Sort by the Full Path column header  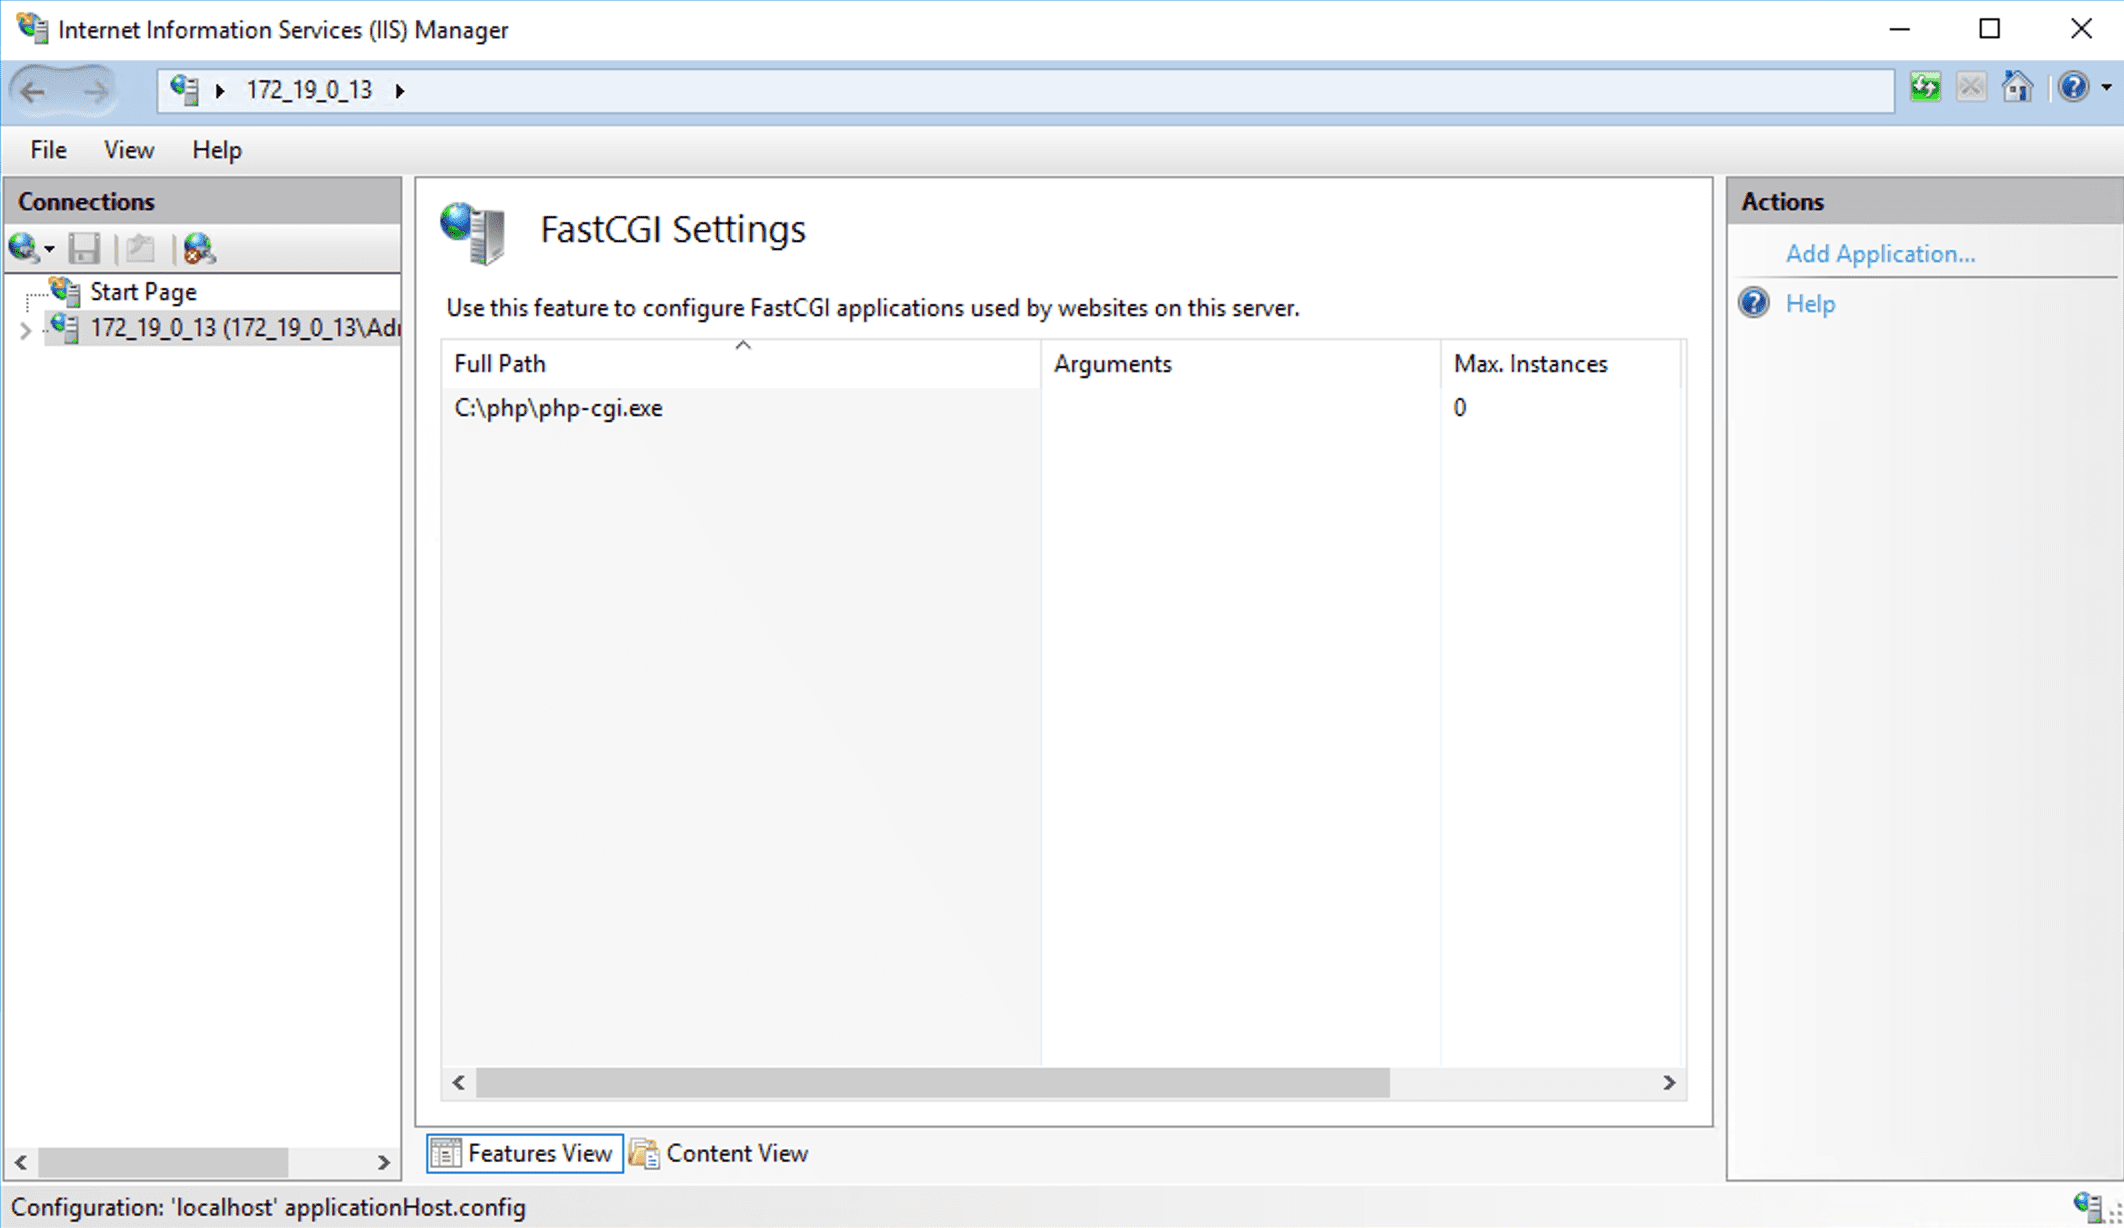coord(741,364)
